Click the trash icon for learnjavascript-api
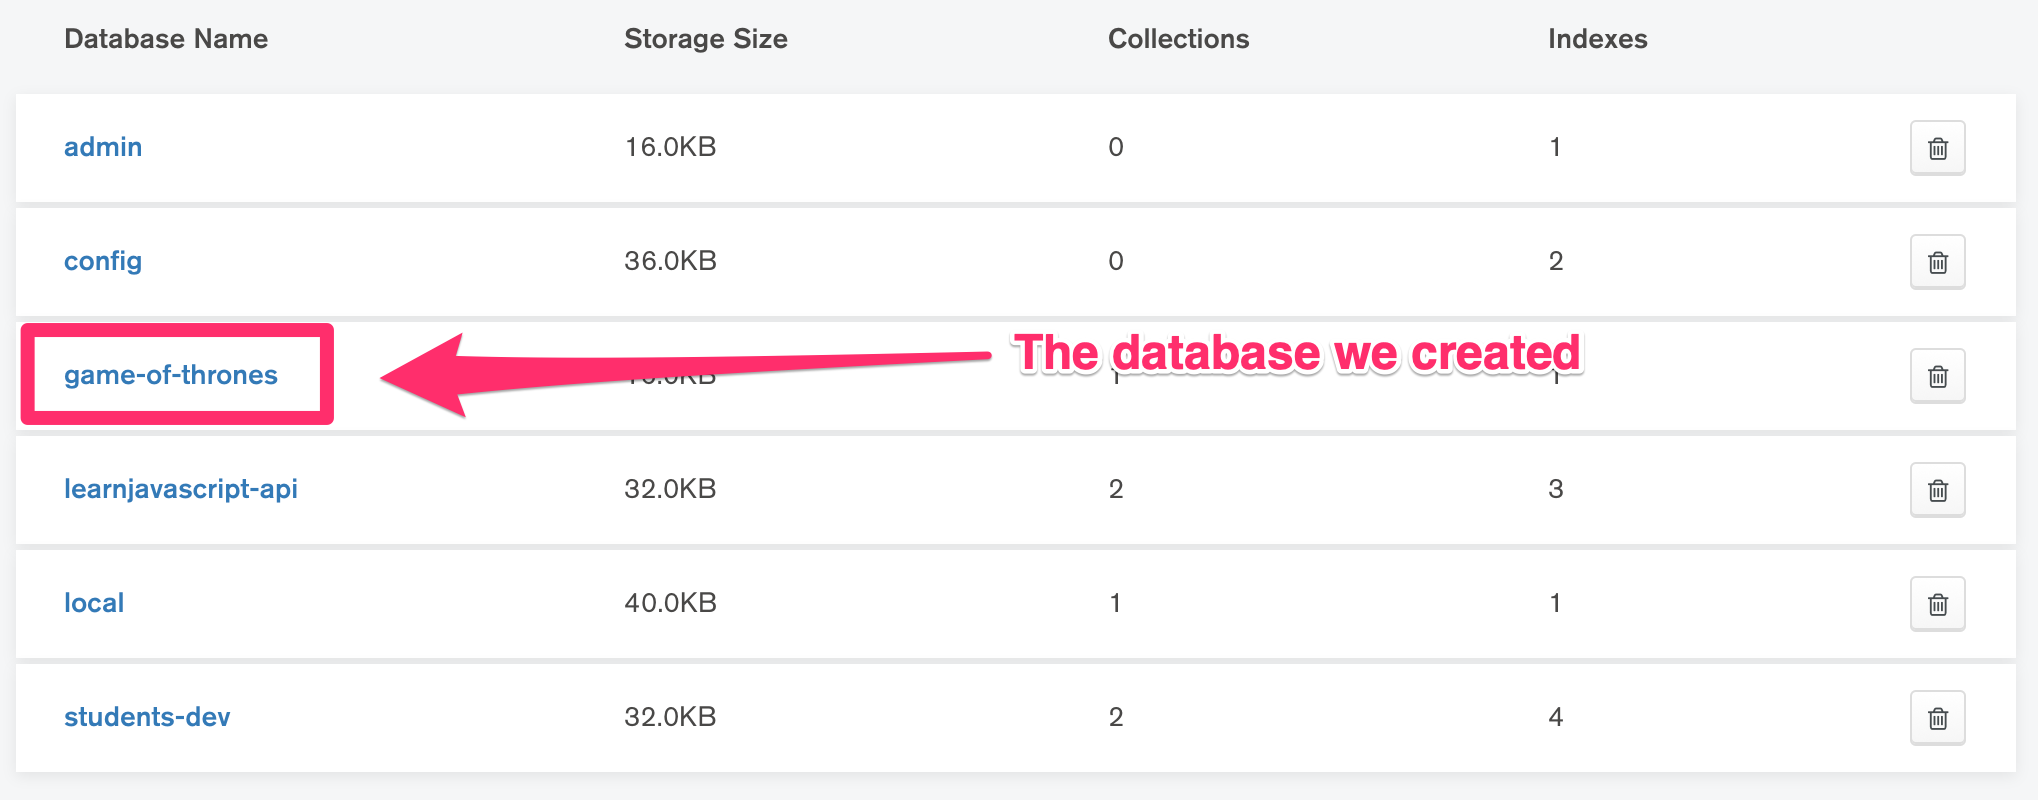This screenshot has width=2038, height=800. pyautogui.click(x=1937, y=489)
